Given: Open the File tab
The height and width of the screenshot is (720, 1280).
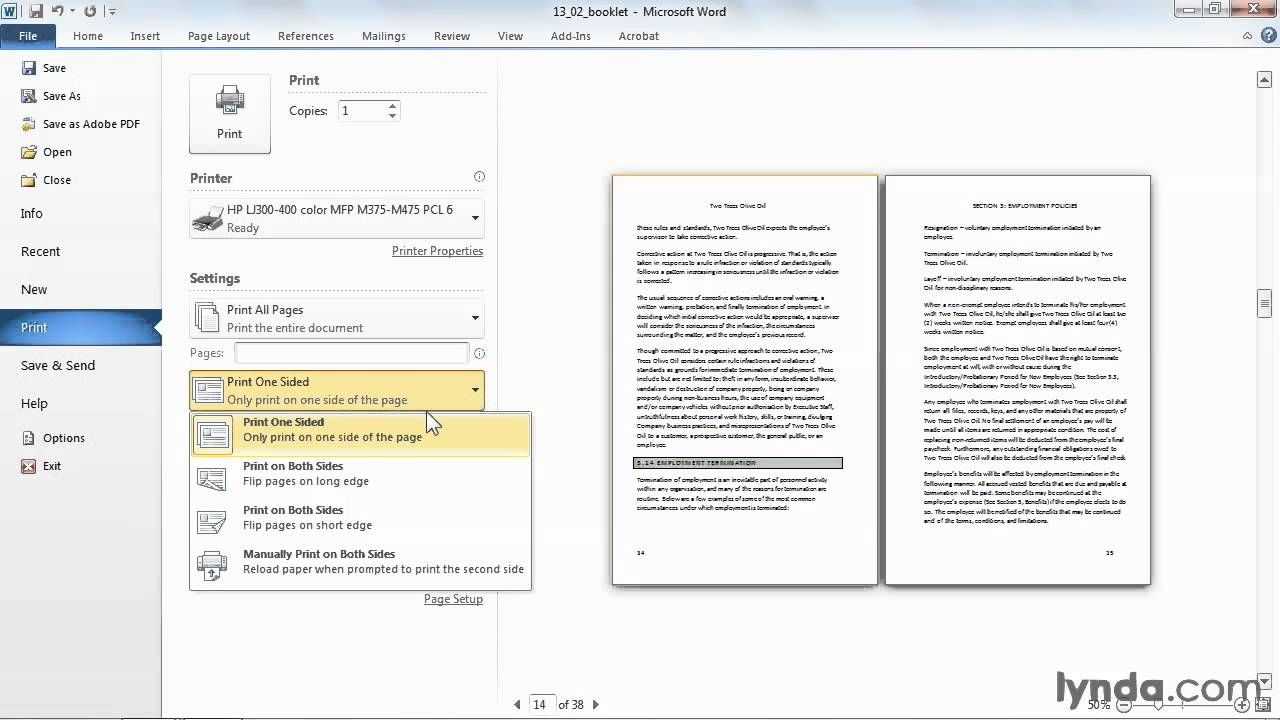Looking at the screenshot, I should 28,36.
